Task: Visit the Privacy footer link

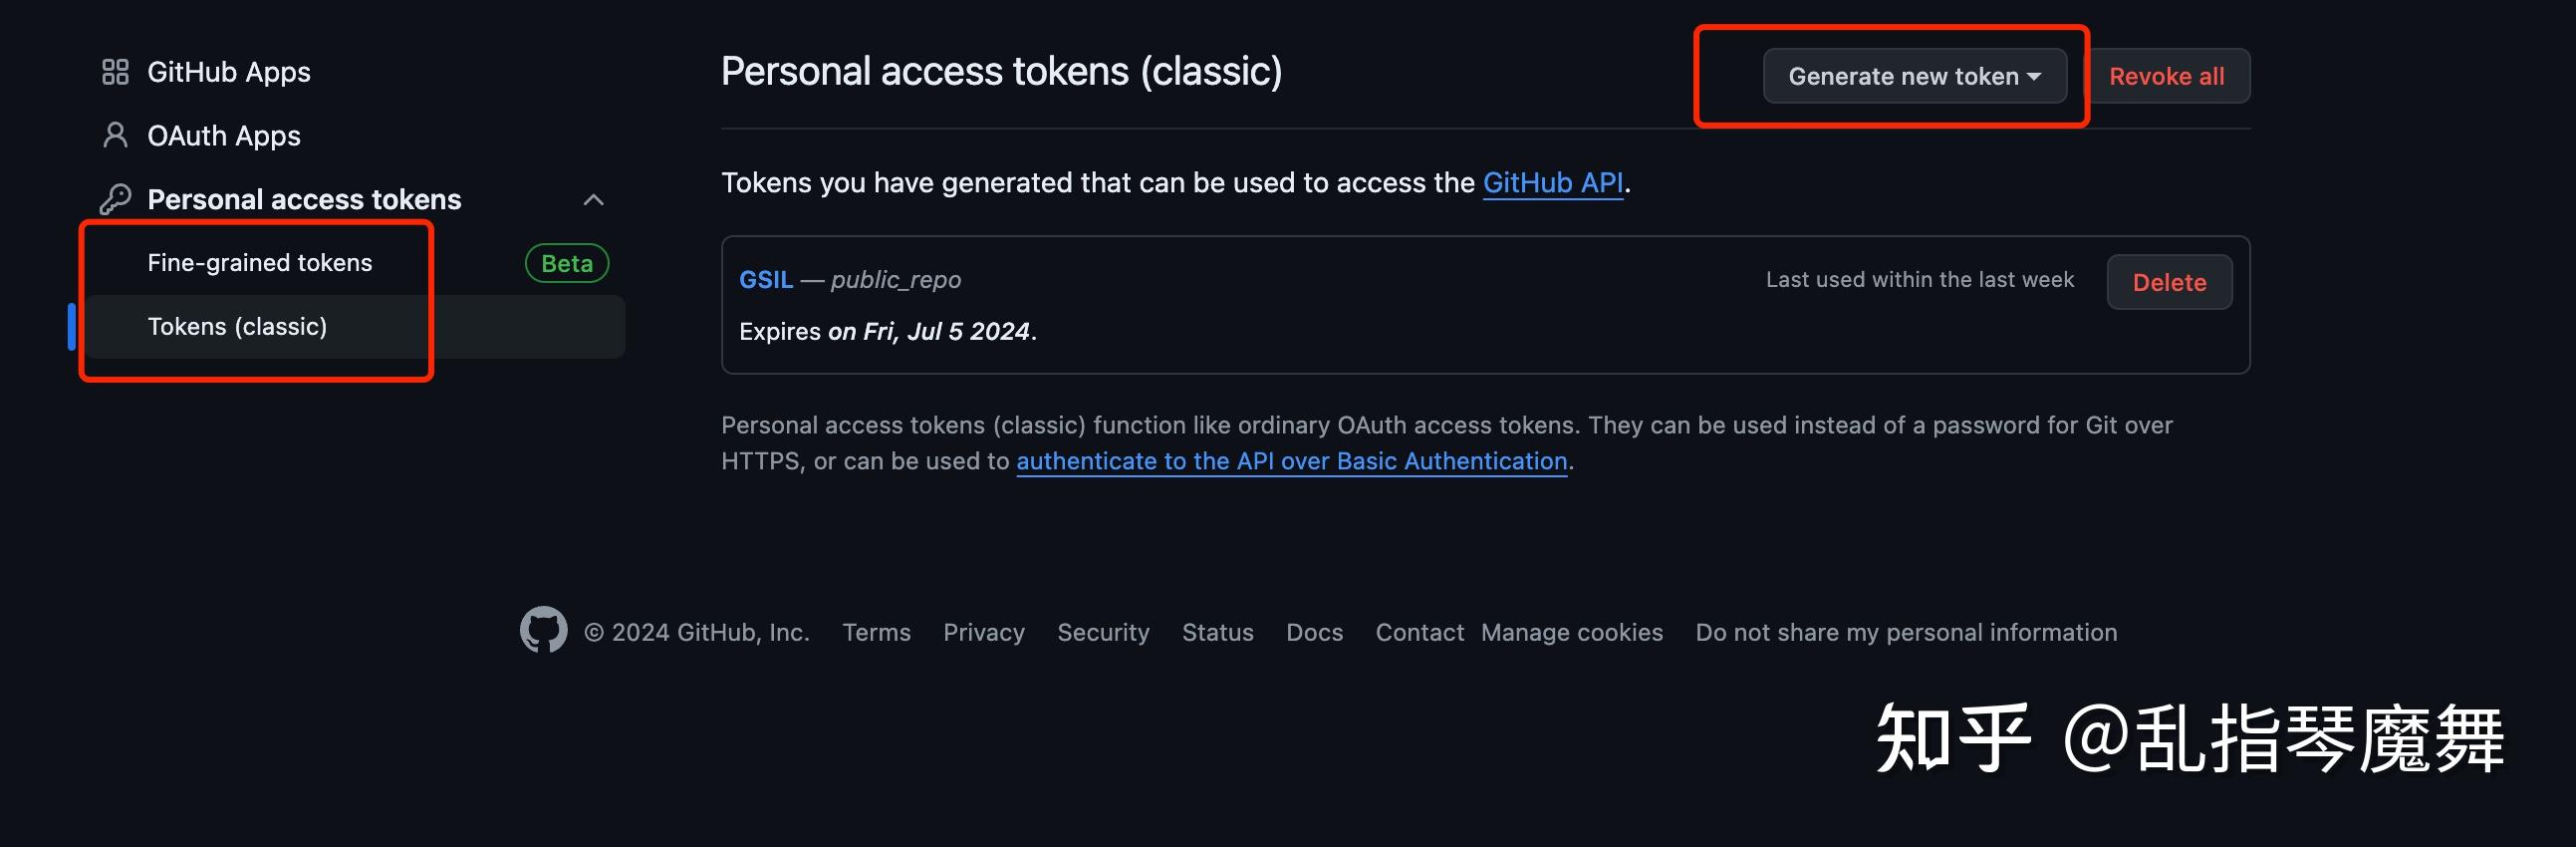Action: point(983,632)
